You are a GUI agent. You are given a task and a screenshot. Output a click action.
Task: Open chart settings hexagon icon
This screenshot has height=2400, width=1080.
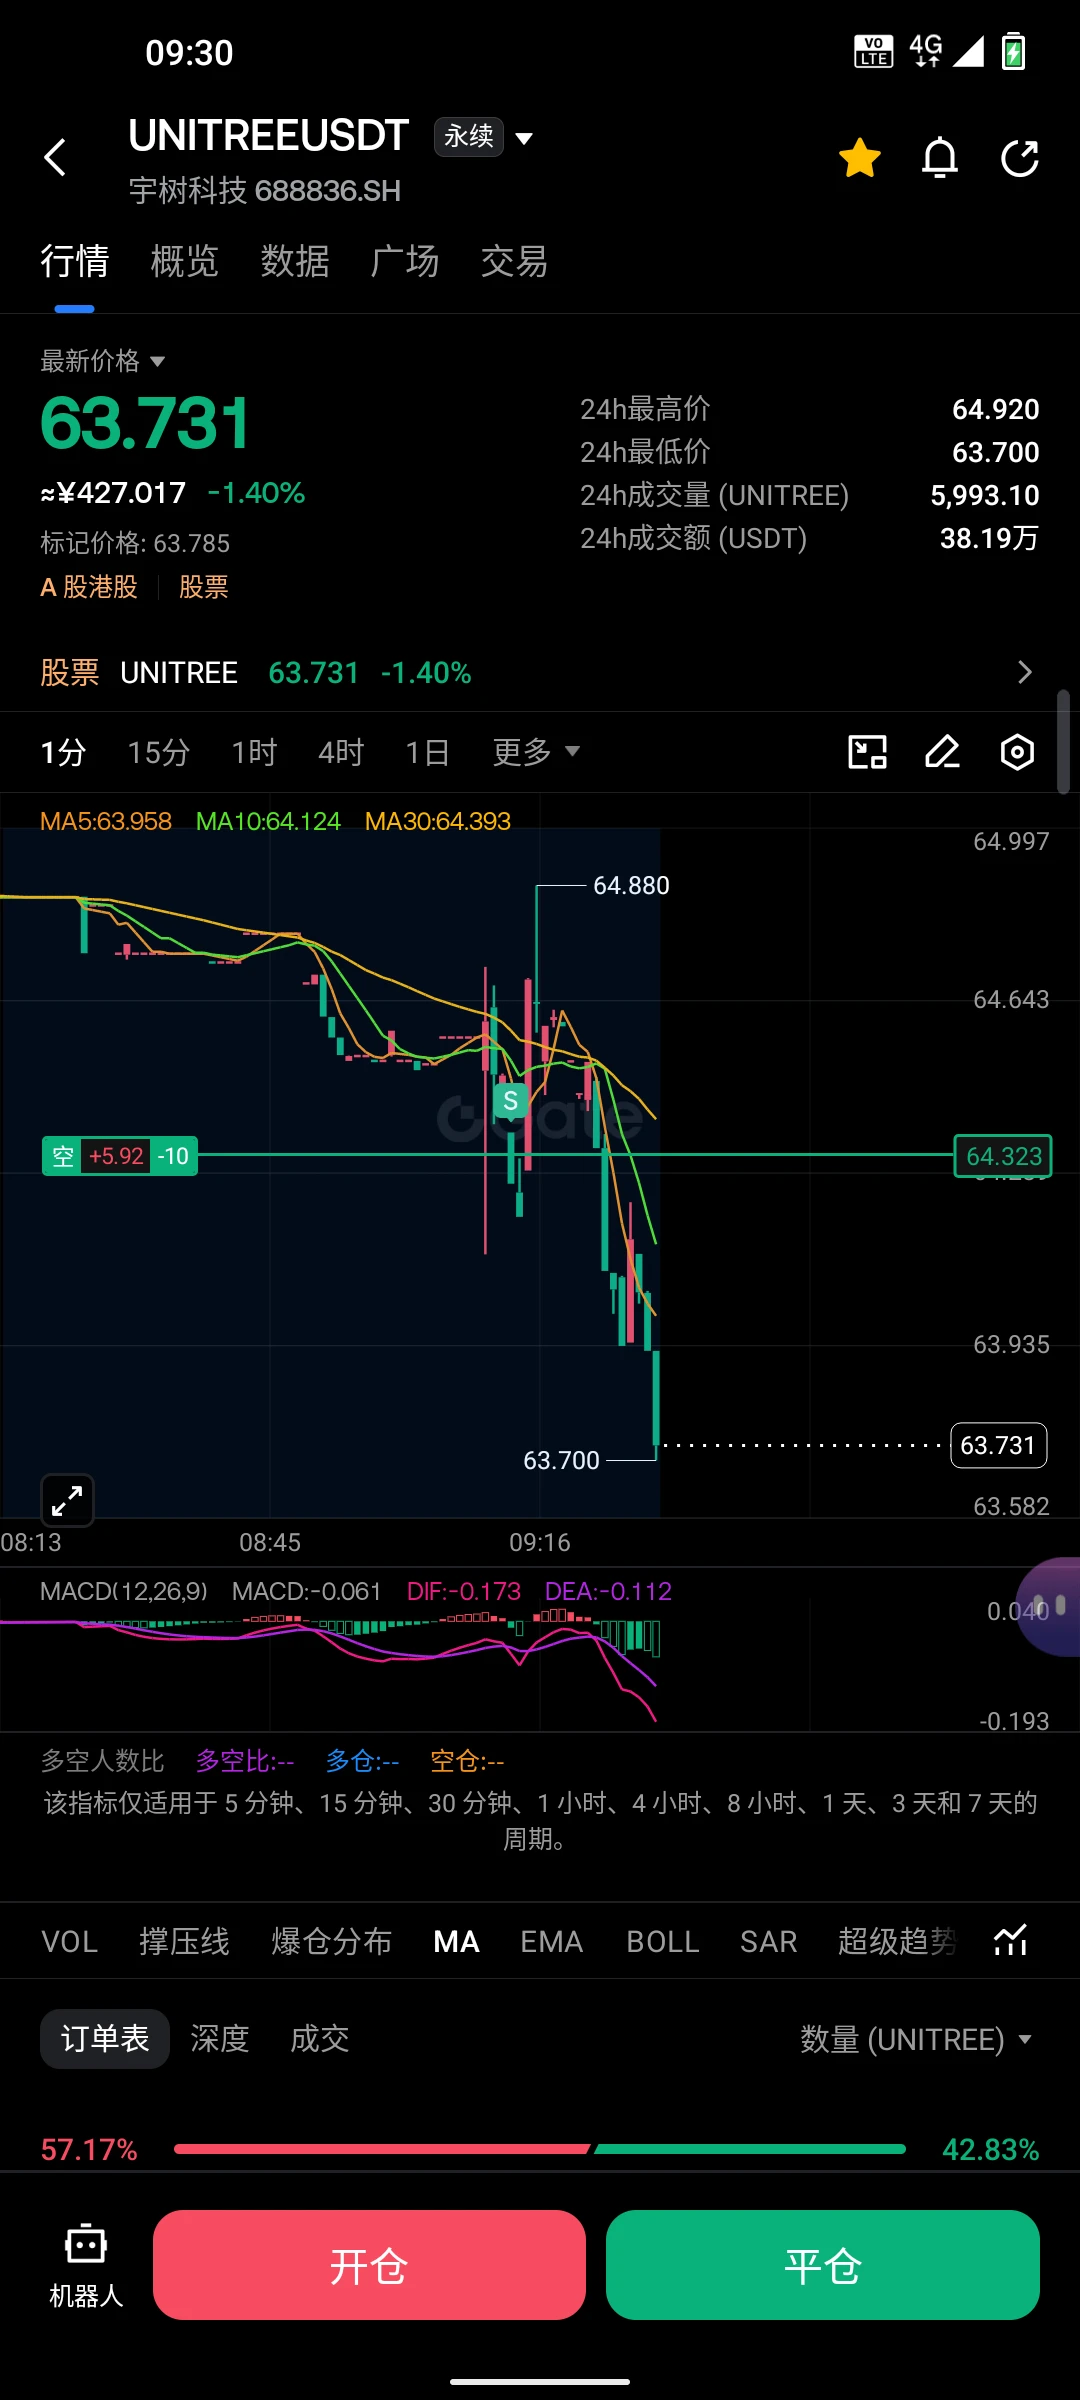(x=1017, y=752)
